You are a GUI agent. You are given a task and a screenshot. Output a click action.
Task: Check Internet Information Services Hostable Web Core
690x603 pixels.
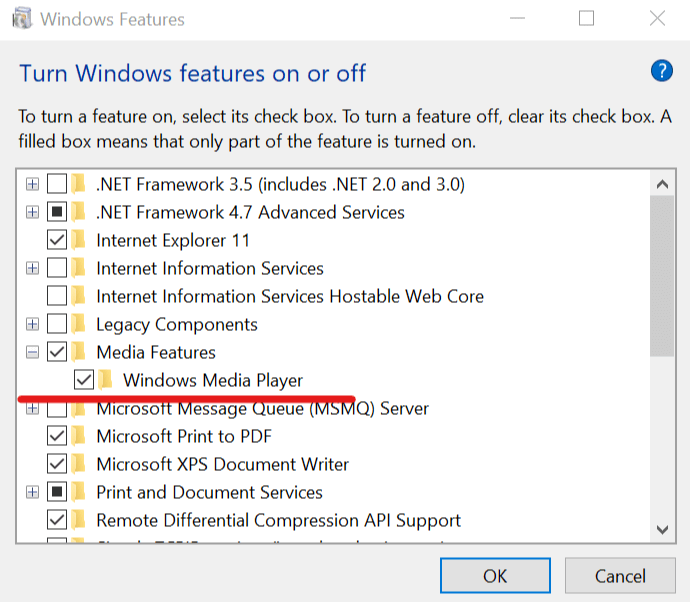pyautogui.click(x=57, y=296)
